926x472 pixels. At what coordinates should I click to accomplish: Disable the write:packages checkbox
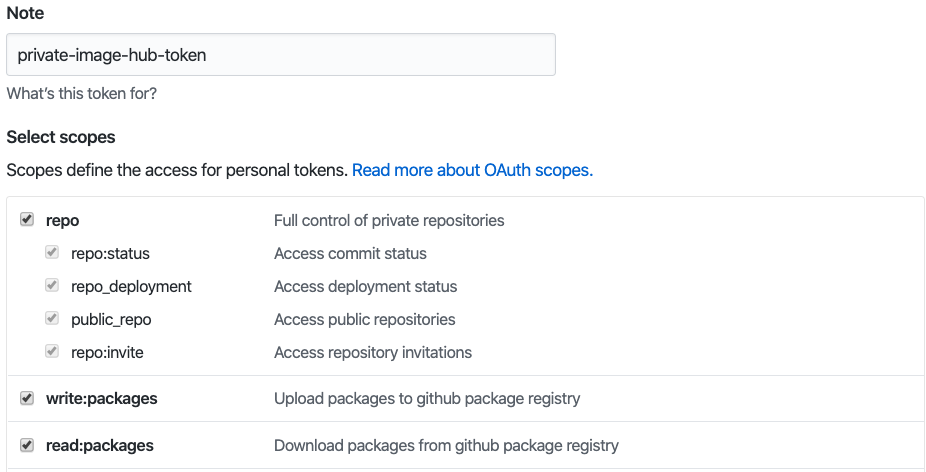coord(27,398)
